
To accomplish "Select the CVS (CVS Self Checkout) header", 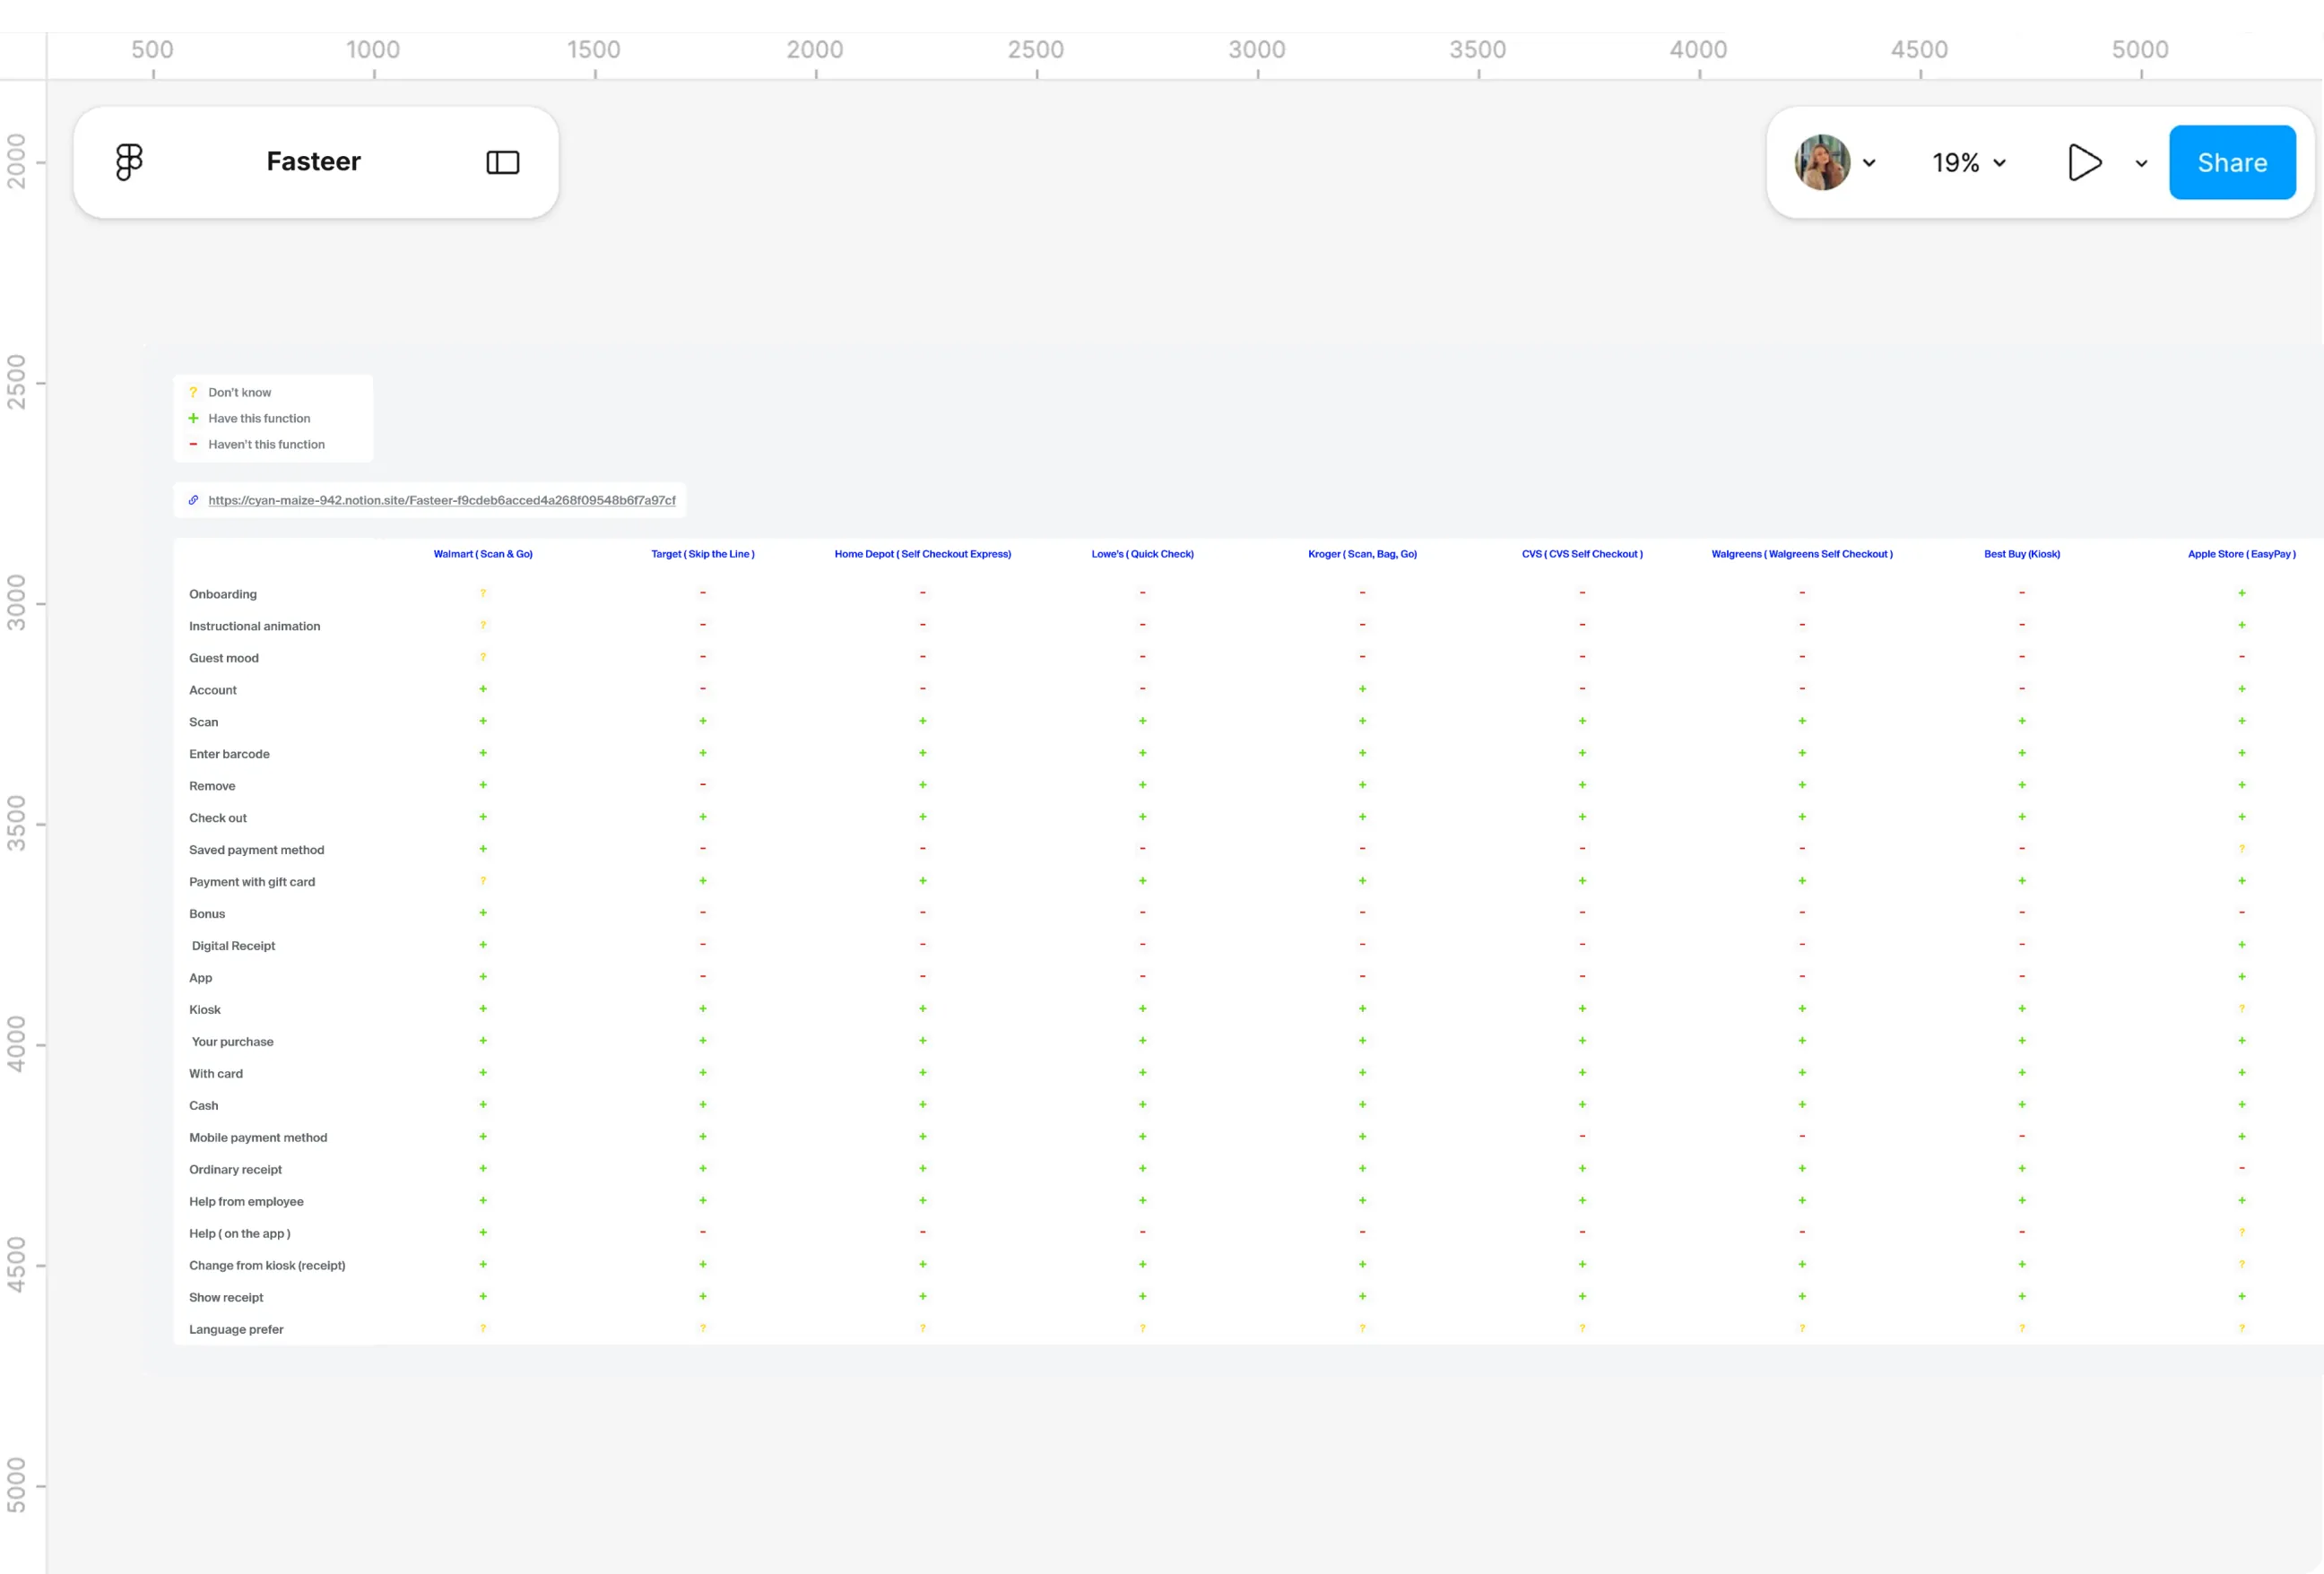I will click(1583, 554).
